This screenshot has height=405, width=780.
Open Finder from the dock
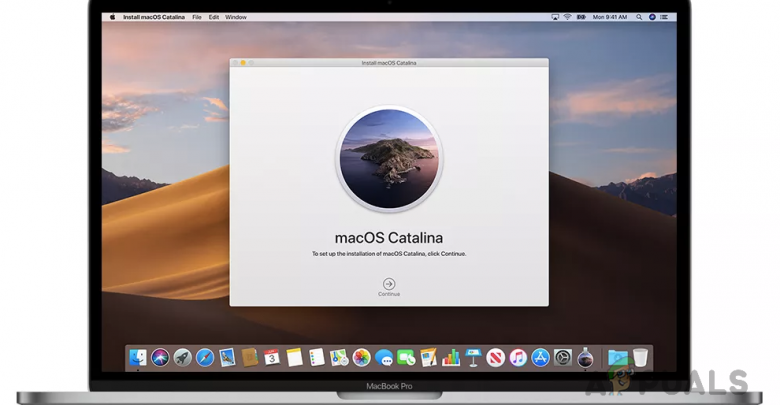tap(138, 357)
